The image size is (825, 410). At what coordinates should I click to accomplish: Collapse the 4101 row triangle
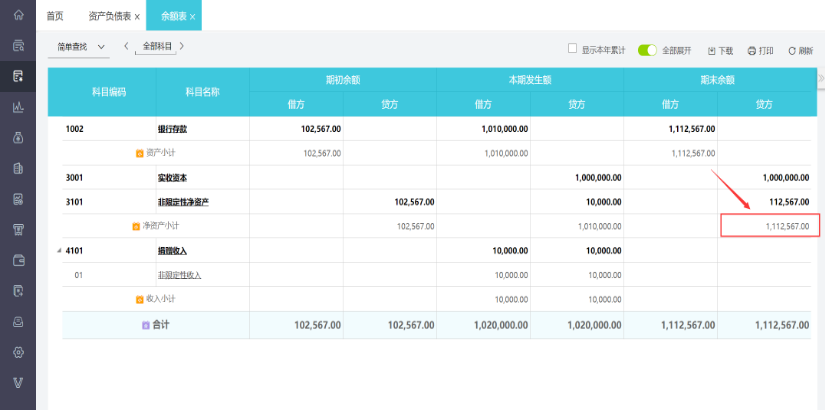(59, 251)
